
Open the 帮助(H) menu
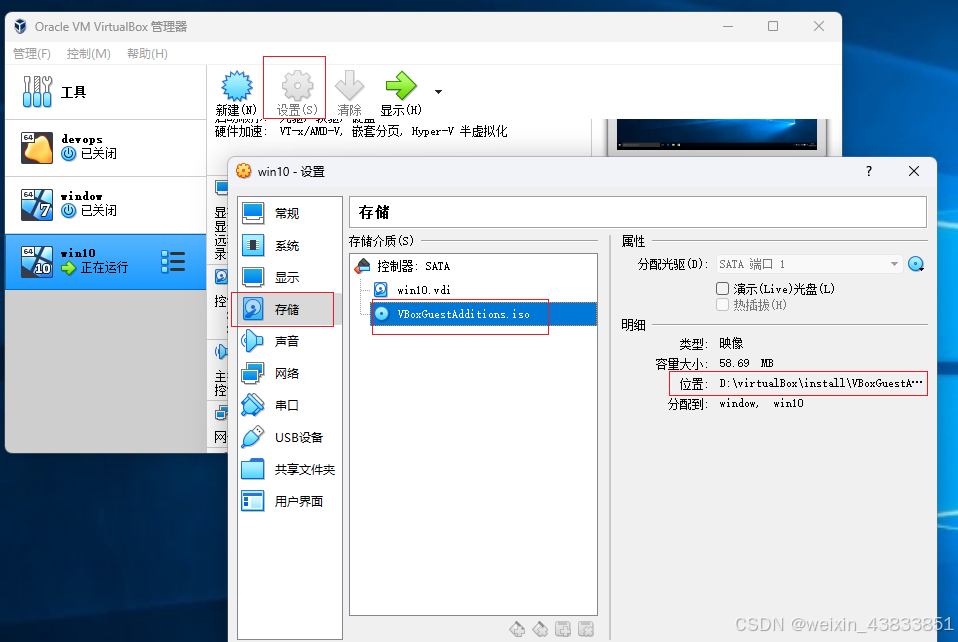[x=147, y=54]
